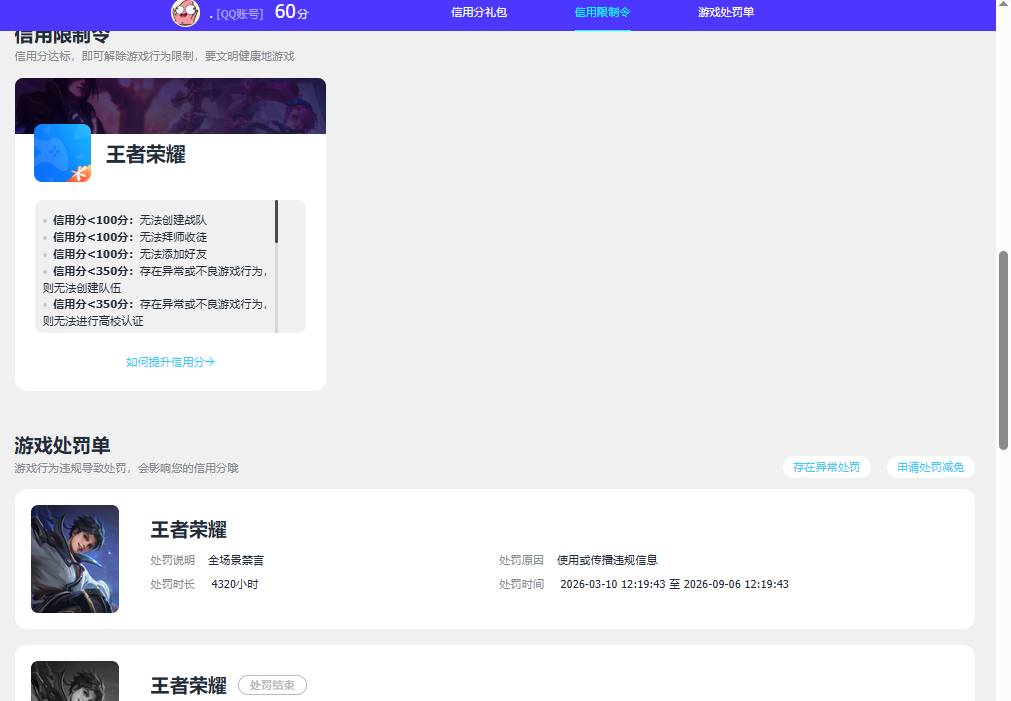Click the restriction list inner scrollbar
The width and height of the screenshot is (1011, 701).
[x=277, y=221]
